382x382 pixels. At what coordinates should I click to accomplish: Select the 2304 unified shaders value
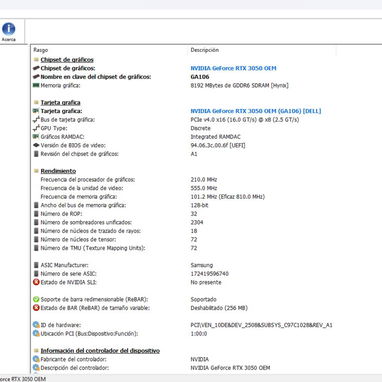click(x=197, y=222)
